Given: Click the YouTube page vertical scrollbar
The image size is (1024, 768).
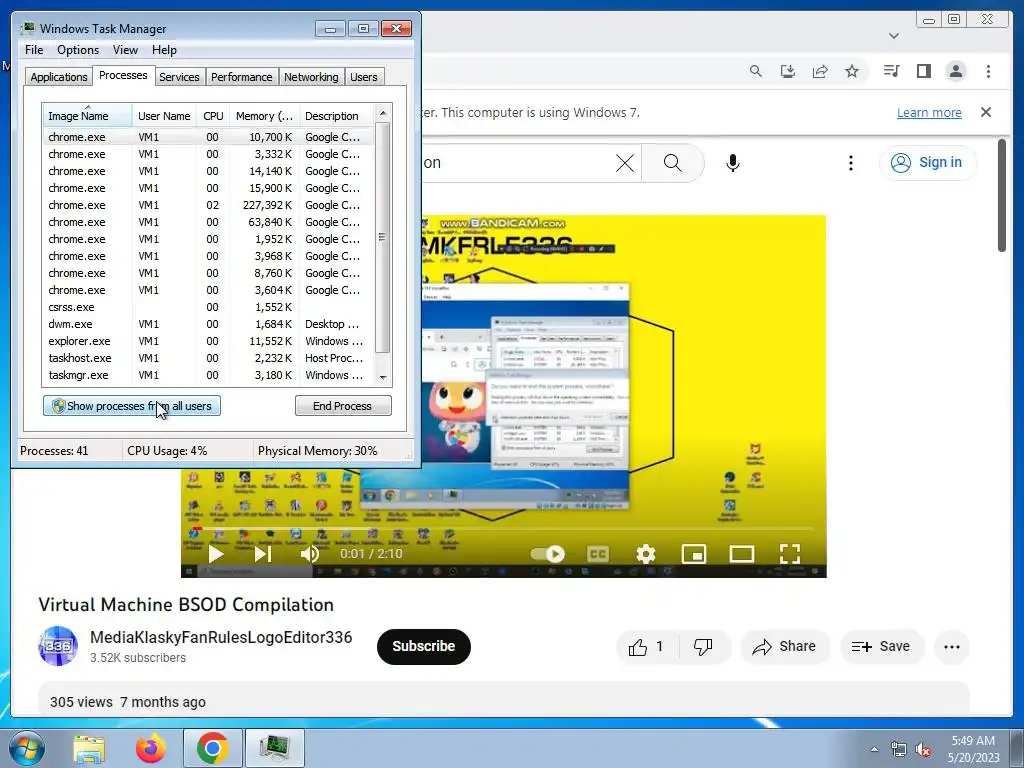Looking at the screenshot, I should [1002, 195].
